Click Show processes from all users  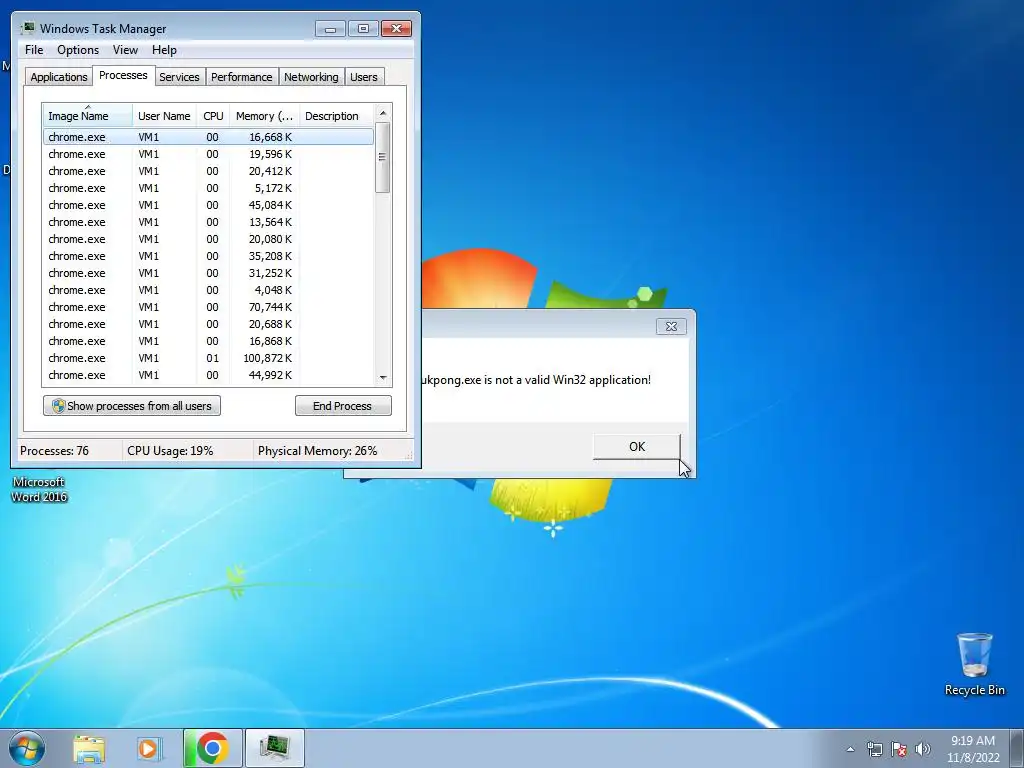tap(132, 406)
